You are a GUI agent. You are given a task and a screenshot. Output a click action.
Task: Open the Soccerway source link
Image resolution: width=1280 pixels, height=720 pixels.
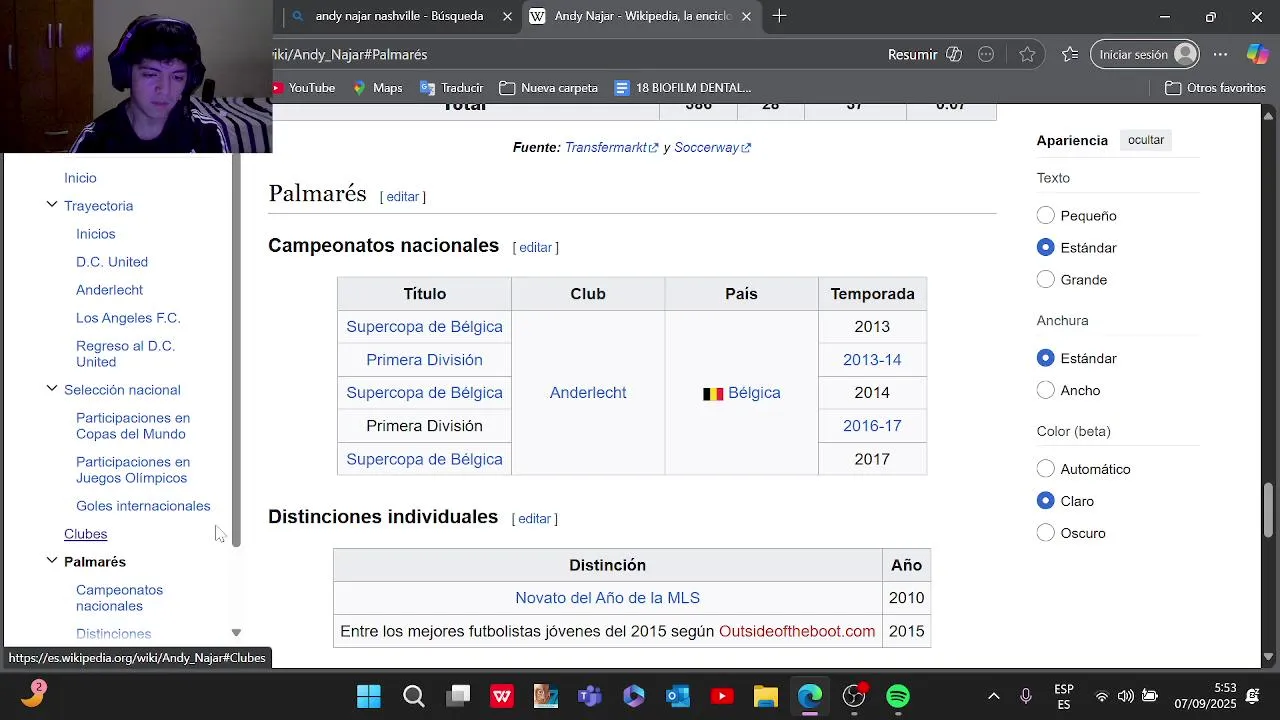pyautogui.click(x=712, y=147)
